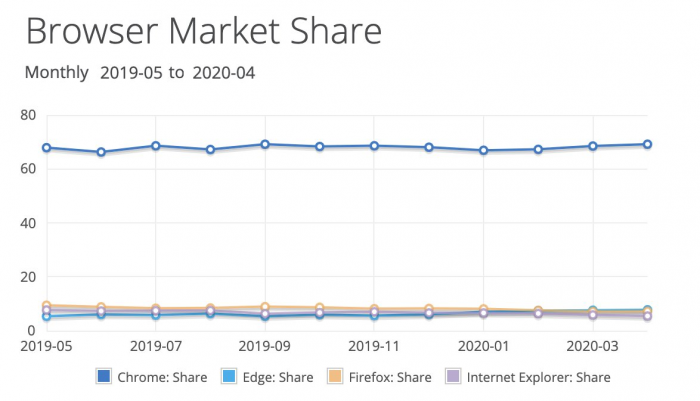Screen dimensions: 700x401
Task: Click the 'Browser Market Share' chart title
Action: pos(203,30)
